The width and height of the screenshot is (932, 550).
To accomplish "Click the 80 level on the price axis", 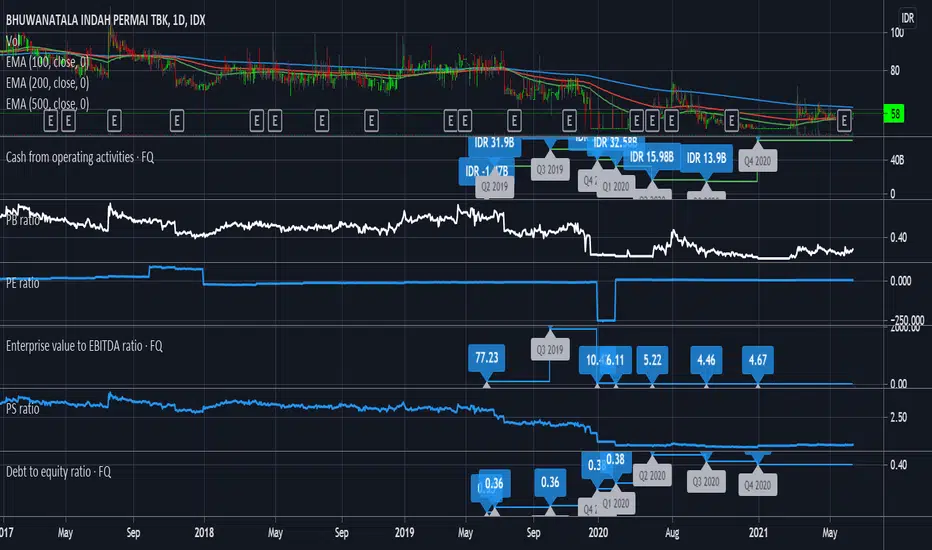I will (895, 71).
